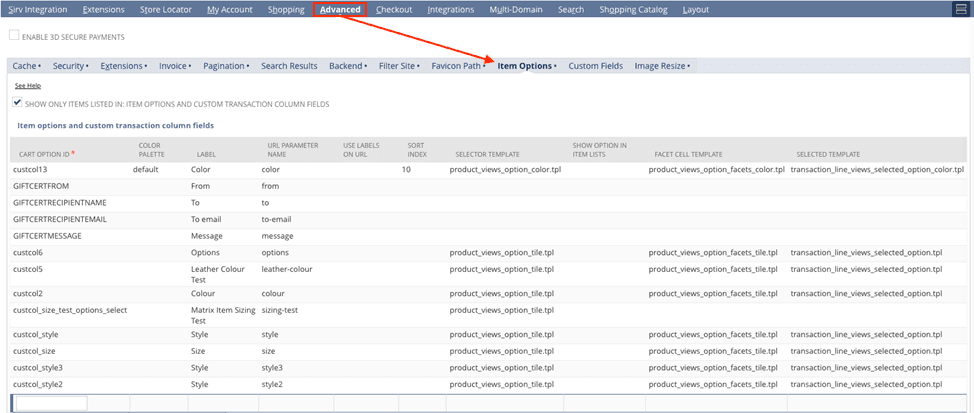
Task: Click the custcol_style cell
Action: pos(35,335)
